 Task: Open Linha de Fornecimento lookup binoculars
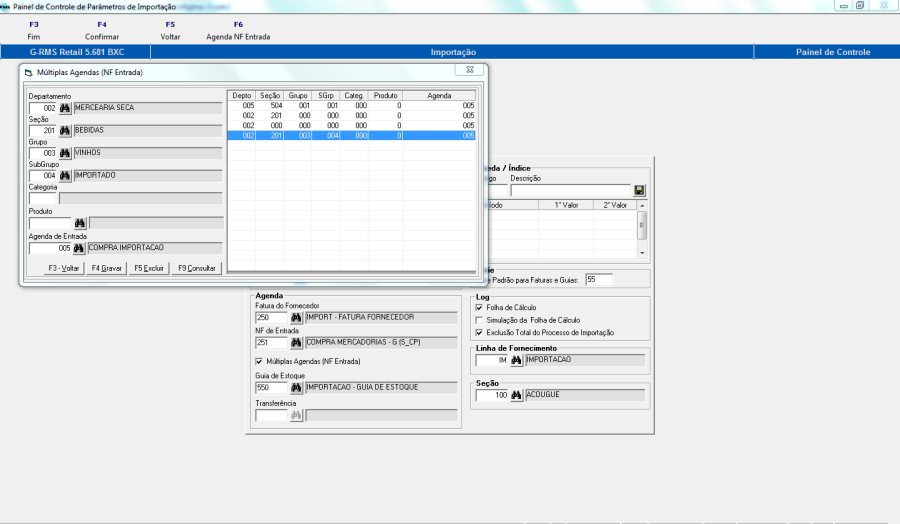click(516, 360)
